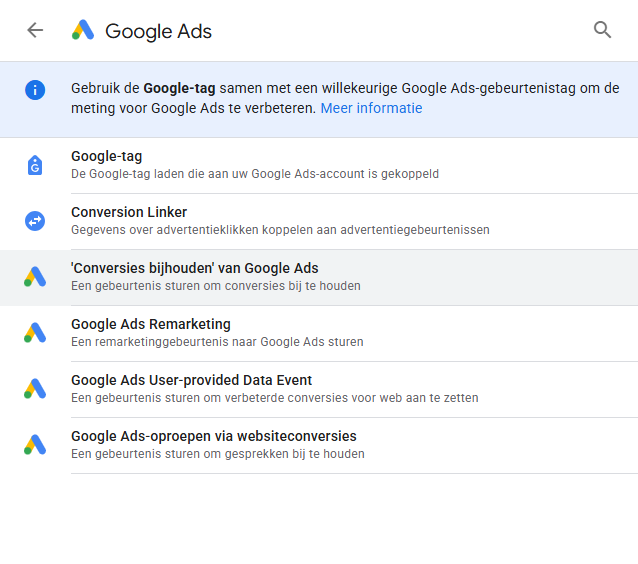
Task: Choose the Conversion Linker title
Action: point(129,212)
